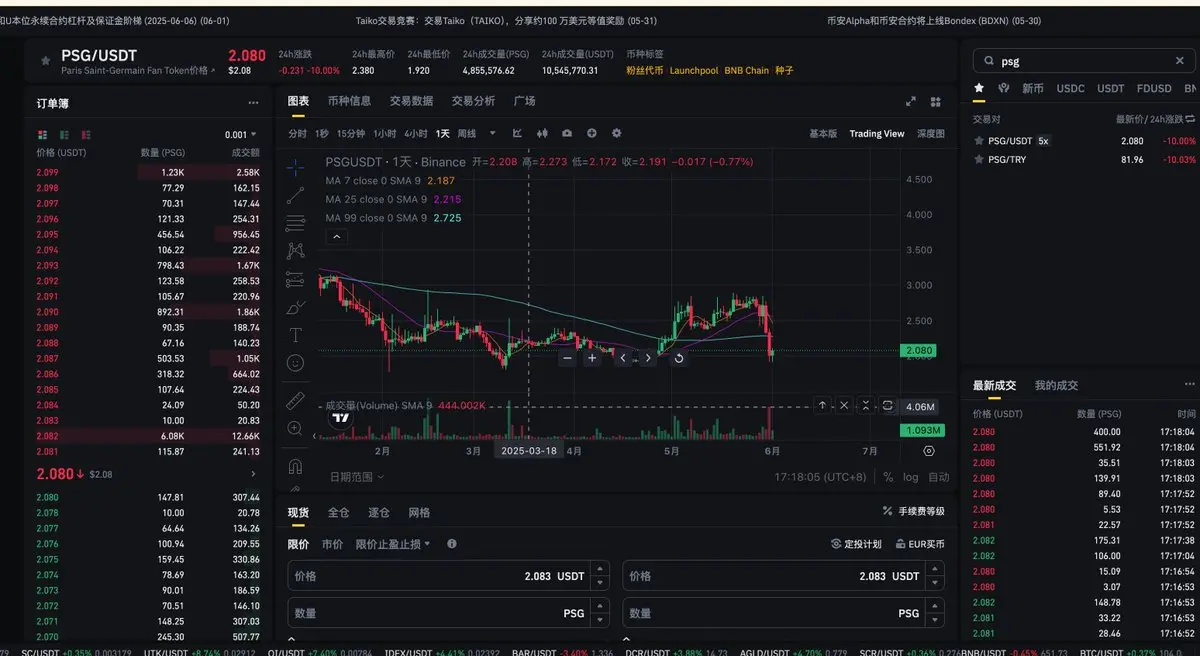Select the crosshair cursor drawing tool
The width and height of the screenshot is (1200, 656).
click(x=295, y=167)
